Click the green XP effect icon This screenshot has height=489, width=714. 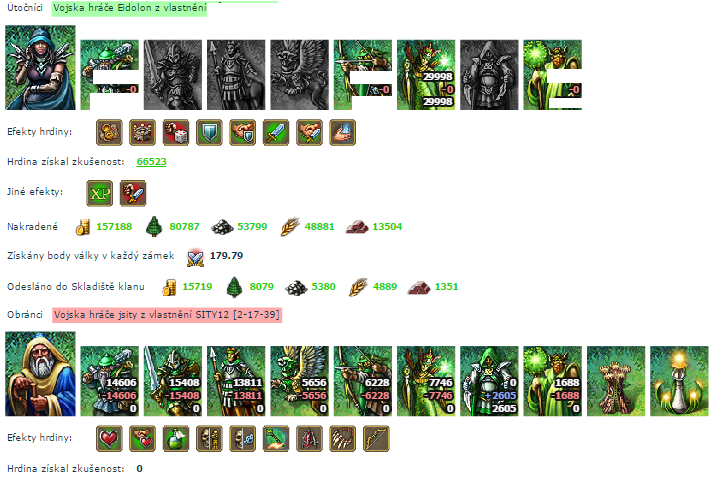tap(100, 193)
